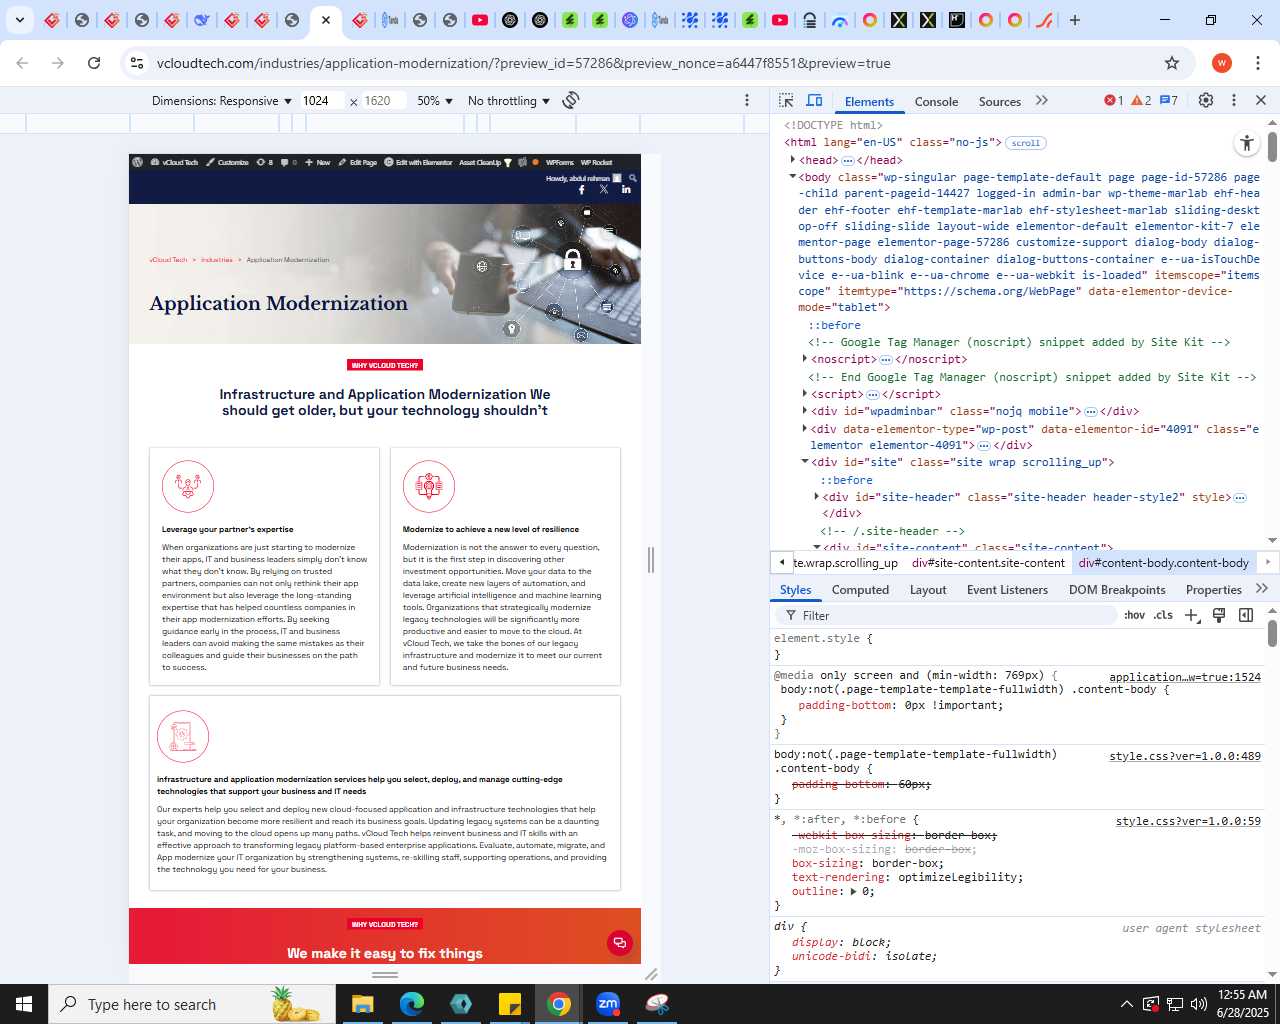Open the DOM Breakpoints tab

pyautogui.click(x=1117, y=590)
